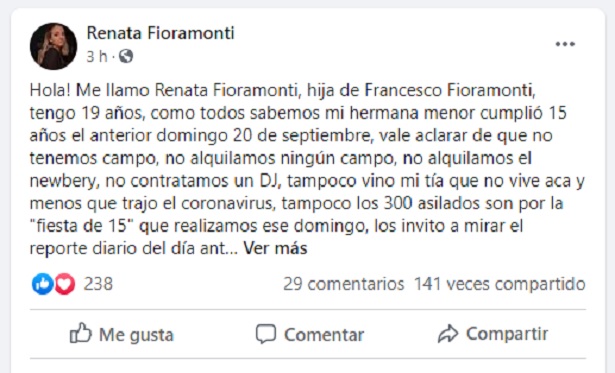Viewport: 615px width, 373px height.
Task: Open the post via the 3 h timestamp
Action: (96, 56)
